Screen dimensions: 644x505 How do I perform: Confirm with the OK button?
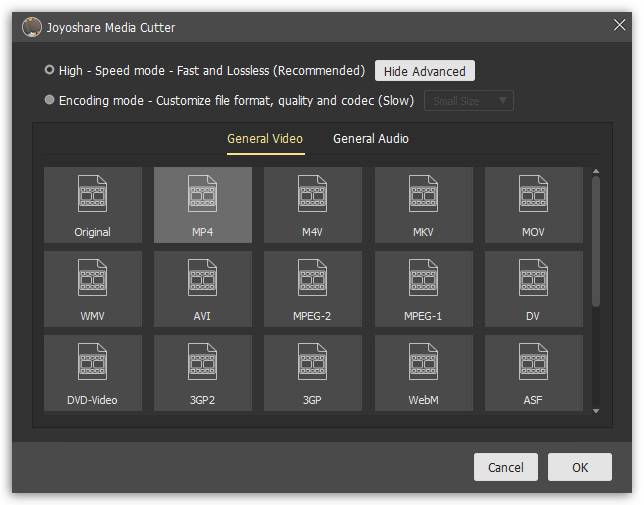(580, 467)
